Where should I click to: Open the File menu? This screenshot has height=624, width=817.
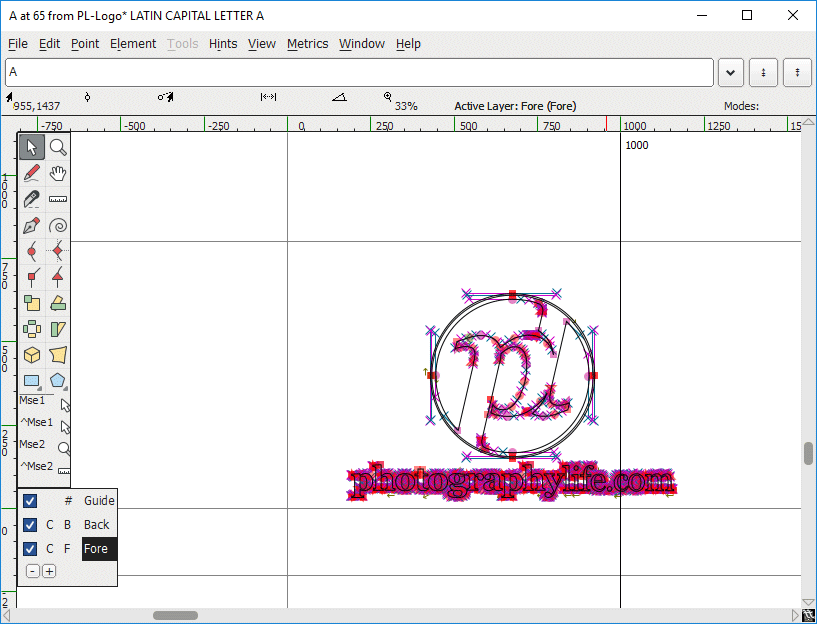point(18,44)
